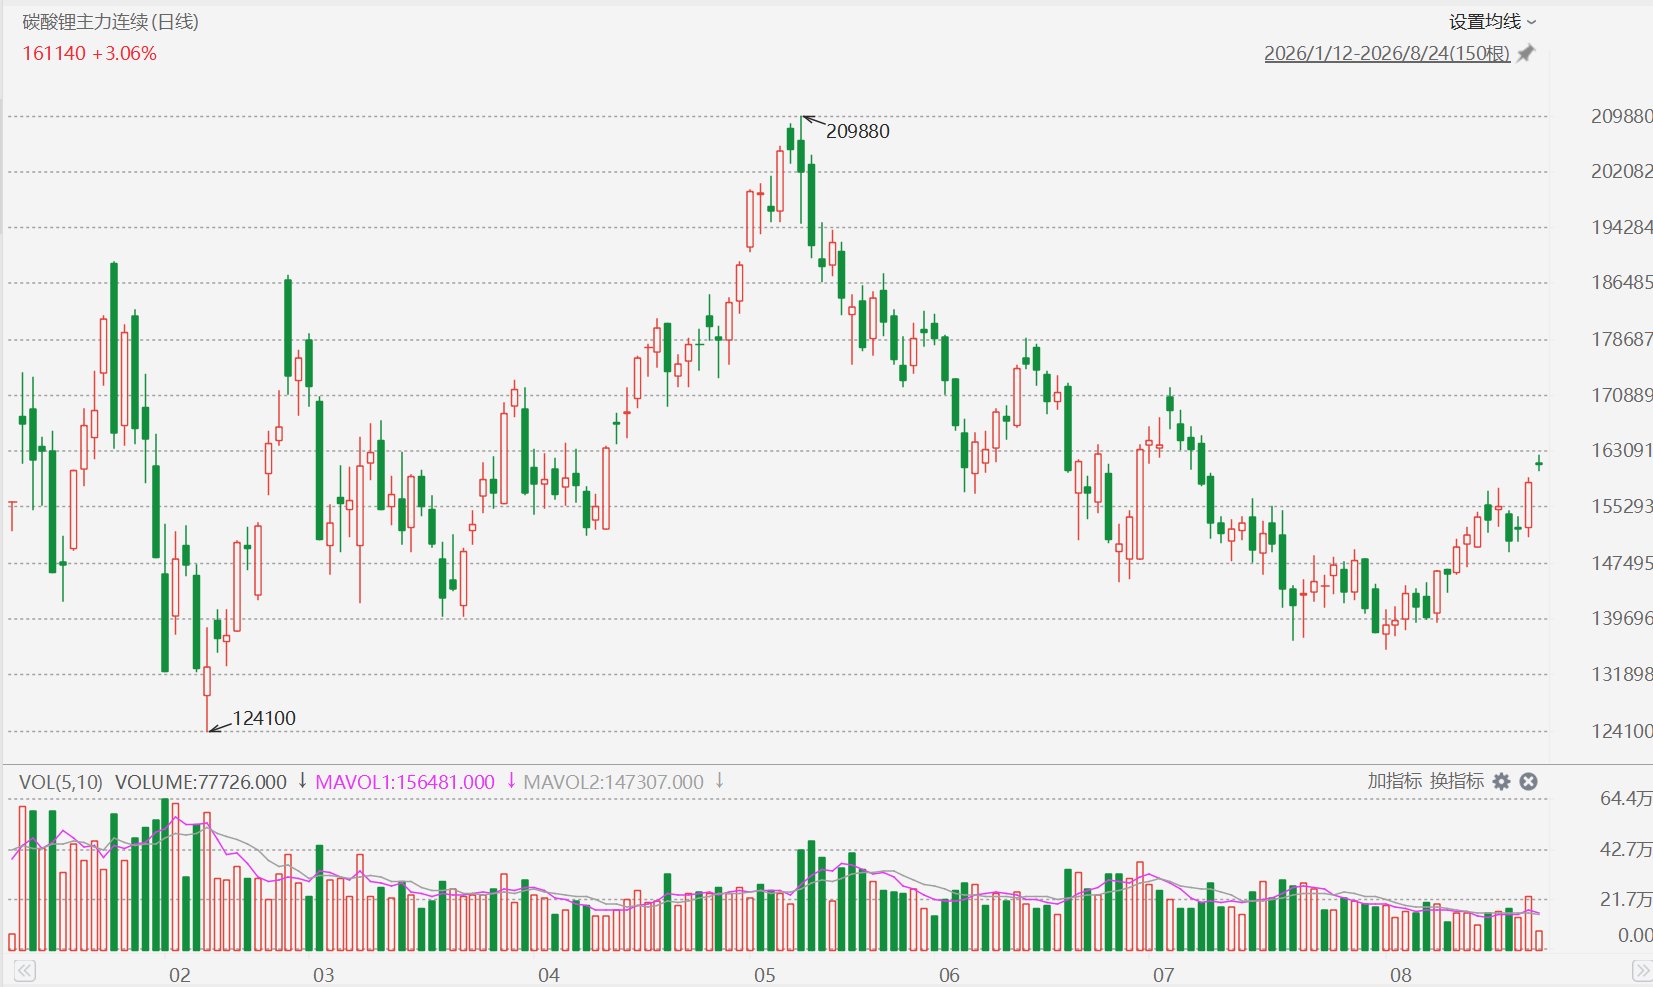Expand the 设置均线 dropdown

[x=1493, y=22]
